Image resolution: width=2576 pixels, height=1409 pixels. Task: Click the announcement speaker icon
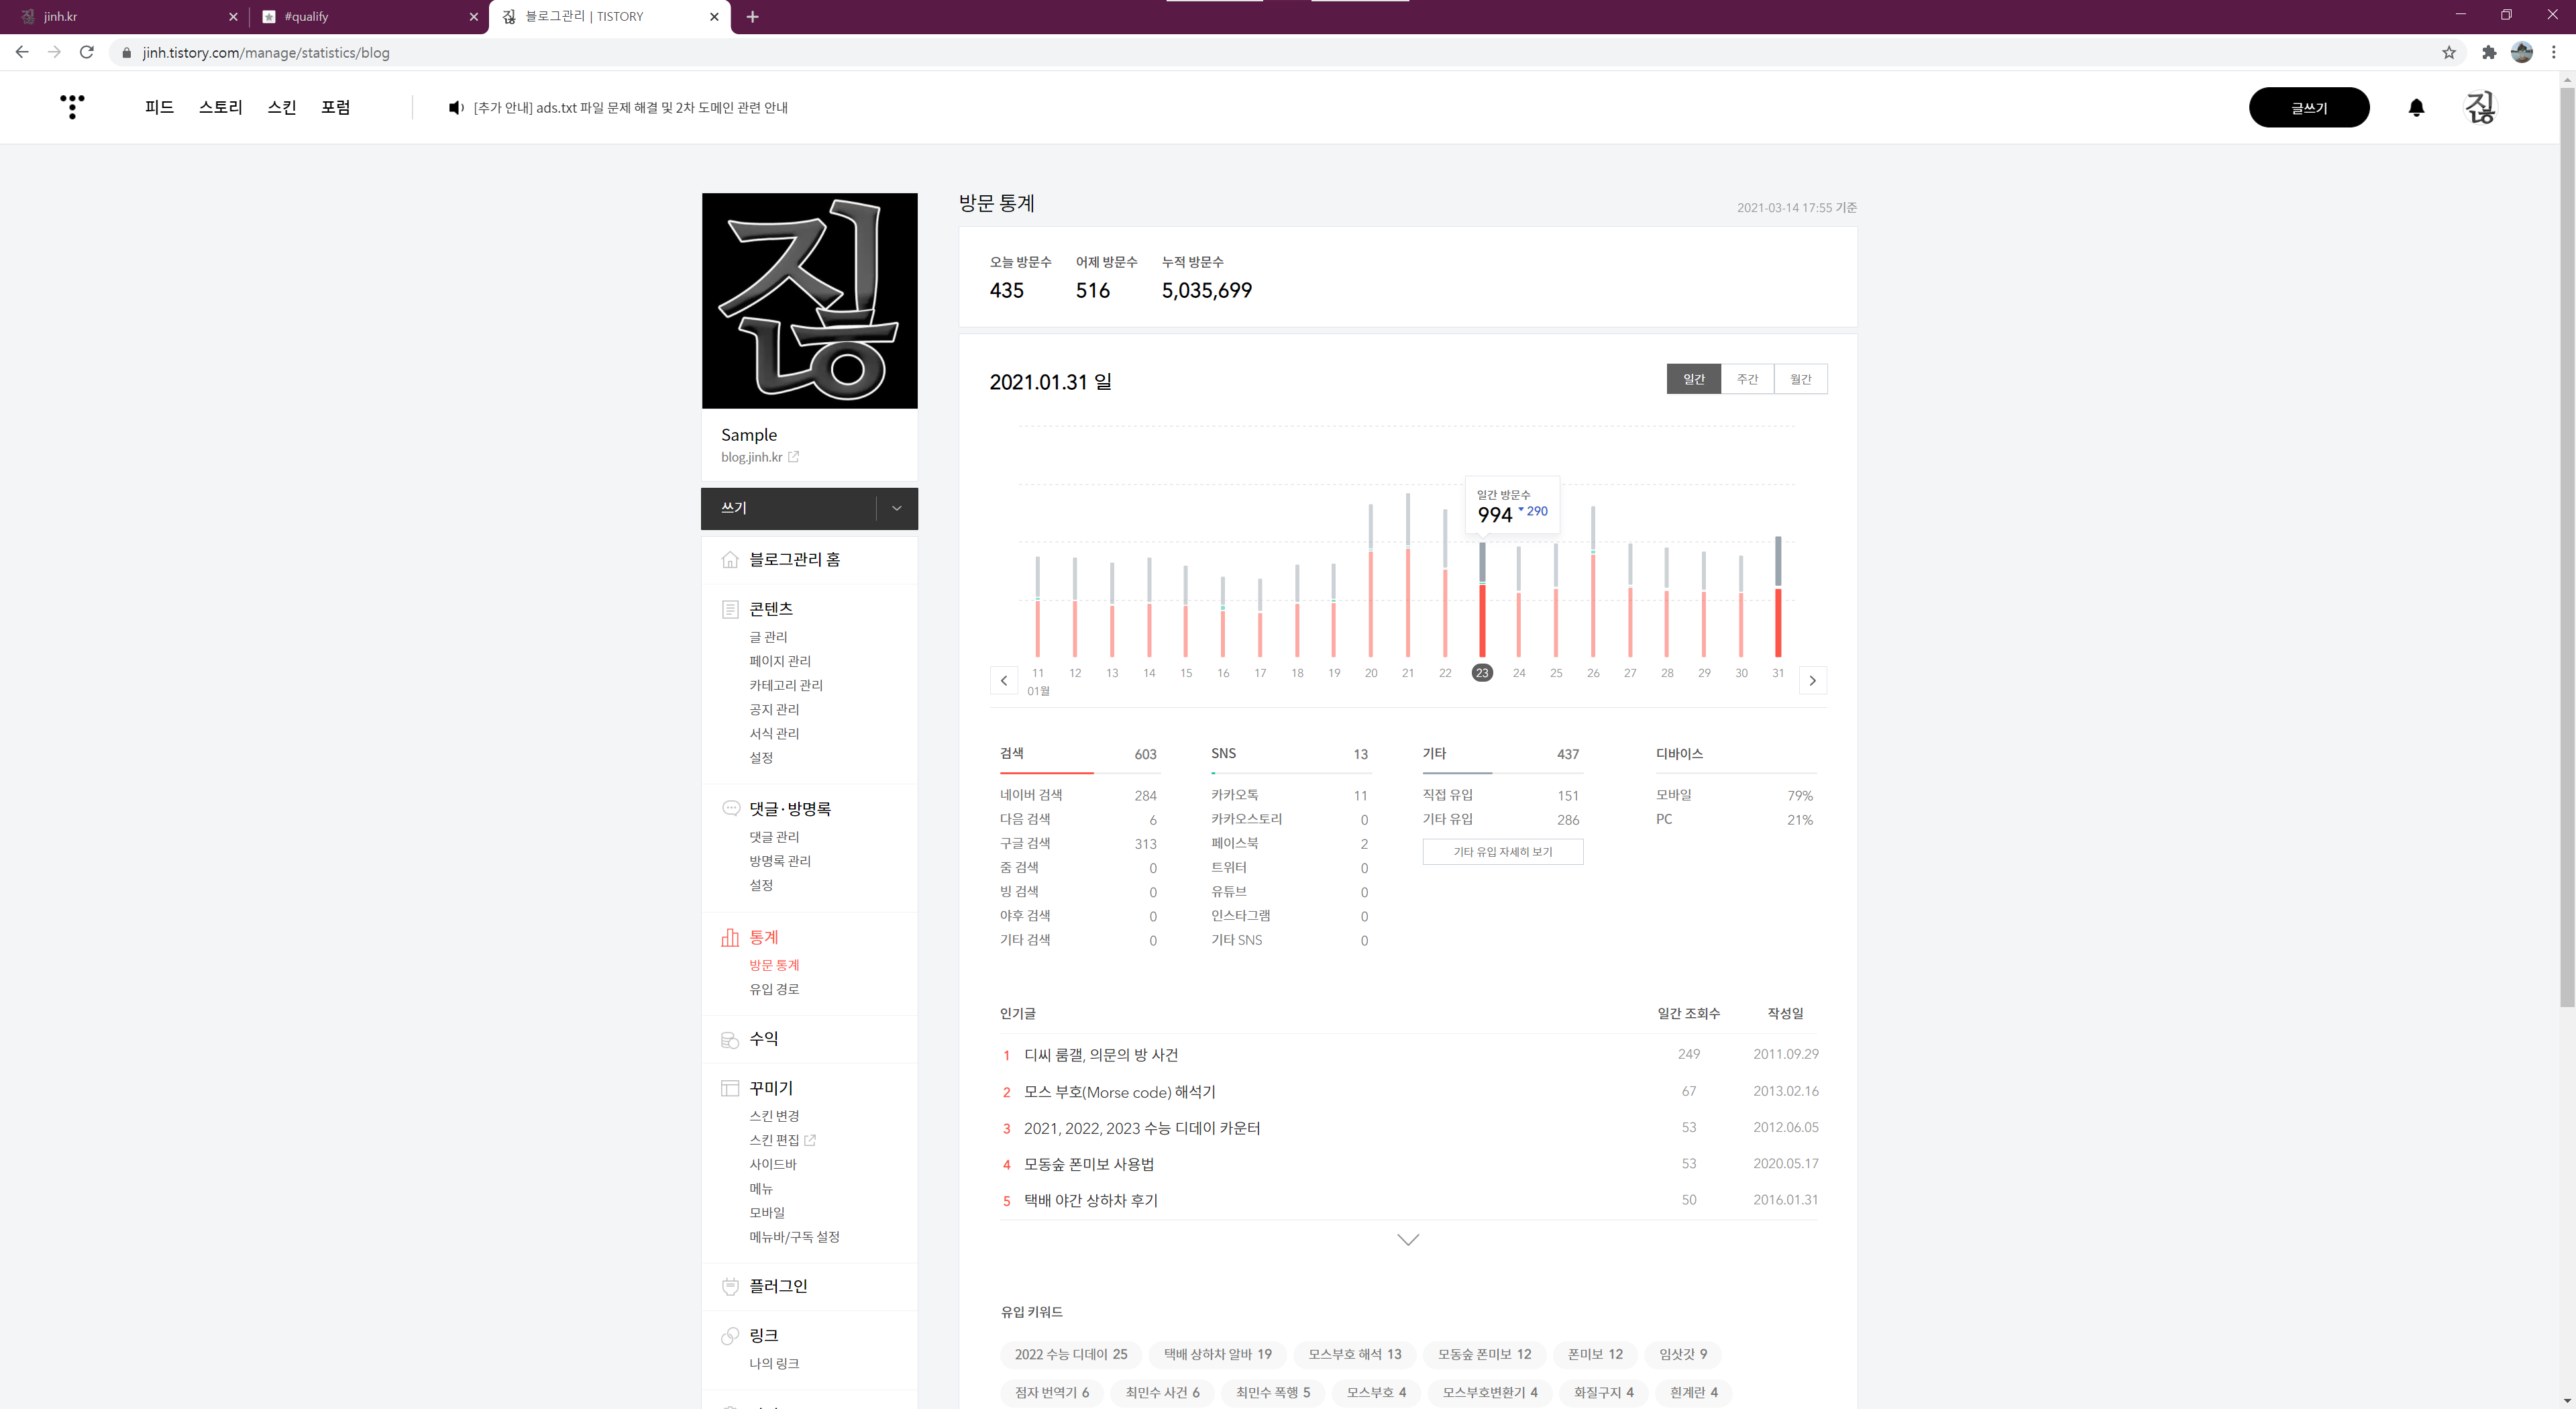pos(455,107)
